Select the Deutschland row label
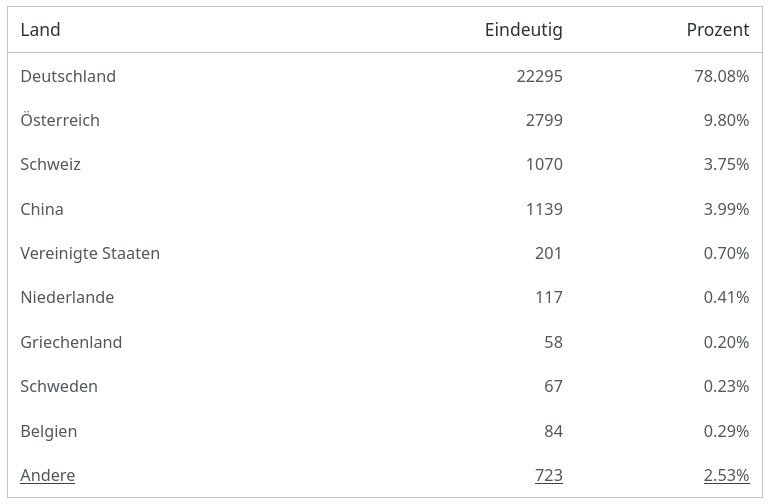The image size is (769, 504). pyautogui.click(x=68, y=76)
